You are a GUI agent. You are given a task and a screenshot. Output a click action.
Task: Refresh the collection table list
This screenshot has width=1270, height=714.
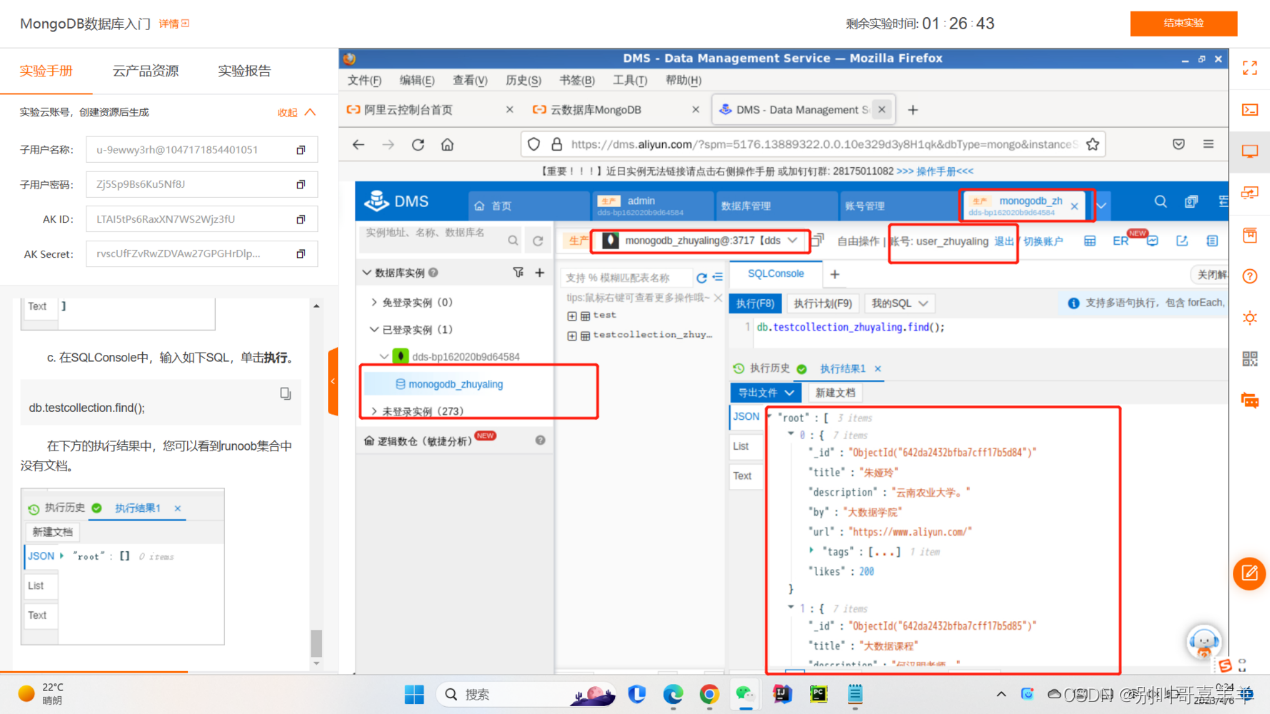701,278
